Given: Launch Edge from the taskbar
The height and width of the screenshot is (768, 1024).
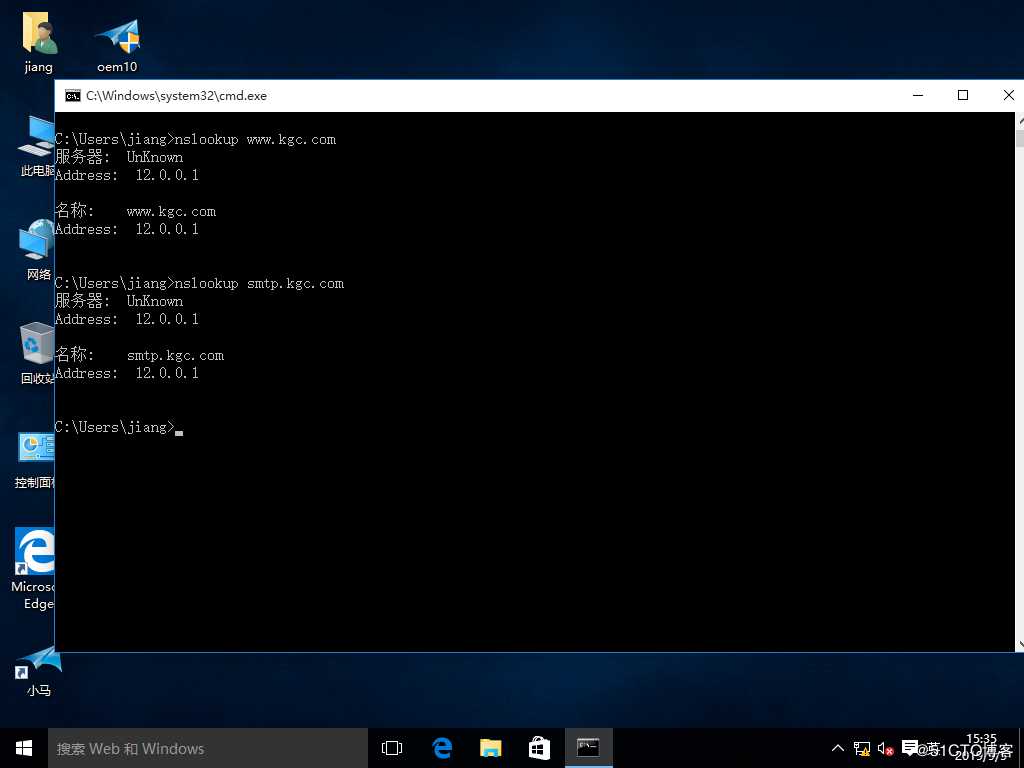Looking at the screenshot, I should [442, 748].
